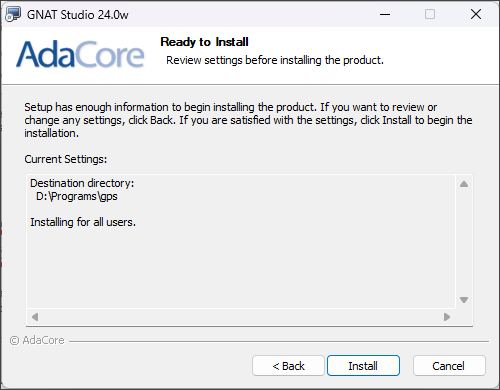This screenshot has width=500, height=390.
Task: Start installation with the Install button
Action: (363, 366)
